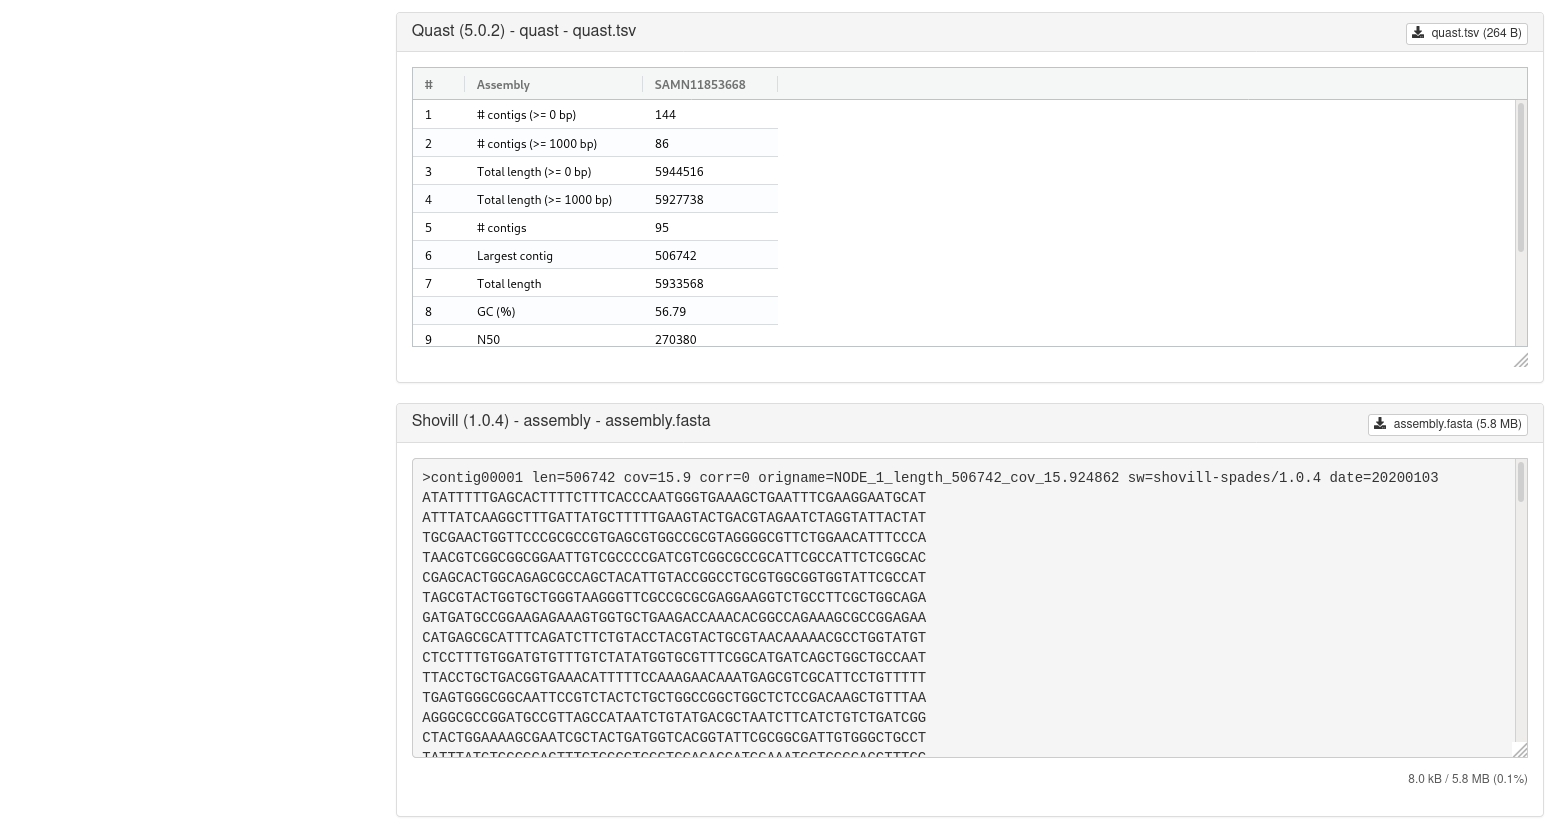Click the 'Largest contig' row label
This screenshot has width=1552, height=827.
515,255
